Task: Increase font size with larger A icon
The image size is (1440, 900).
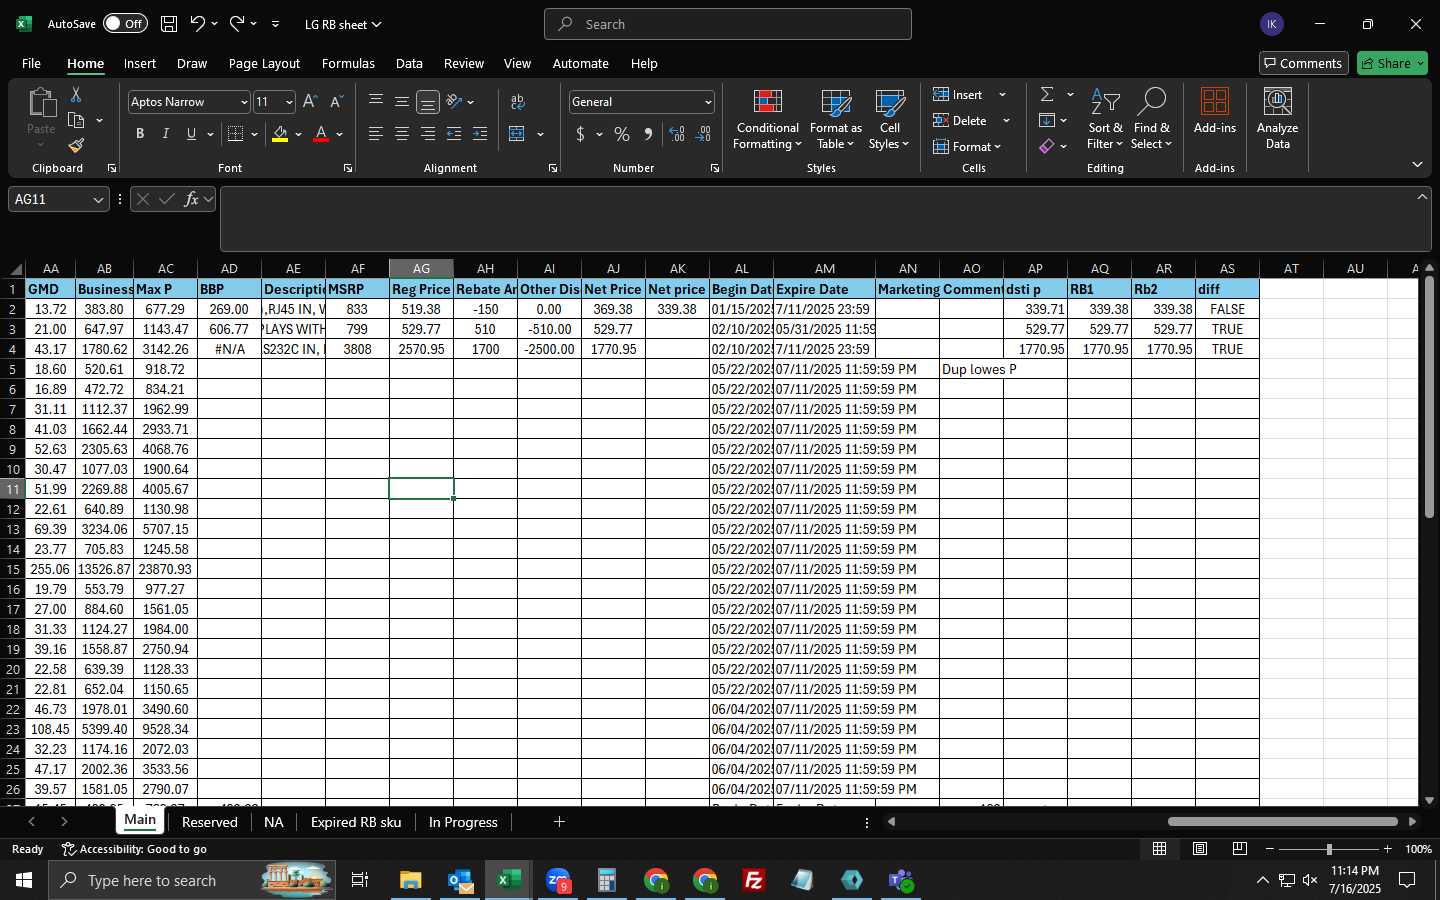Action: [x=310, y=102]
